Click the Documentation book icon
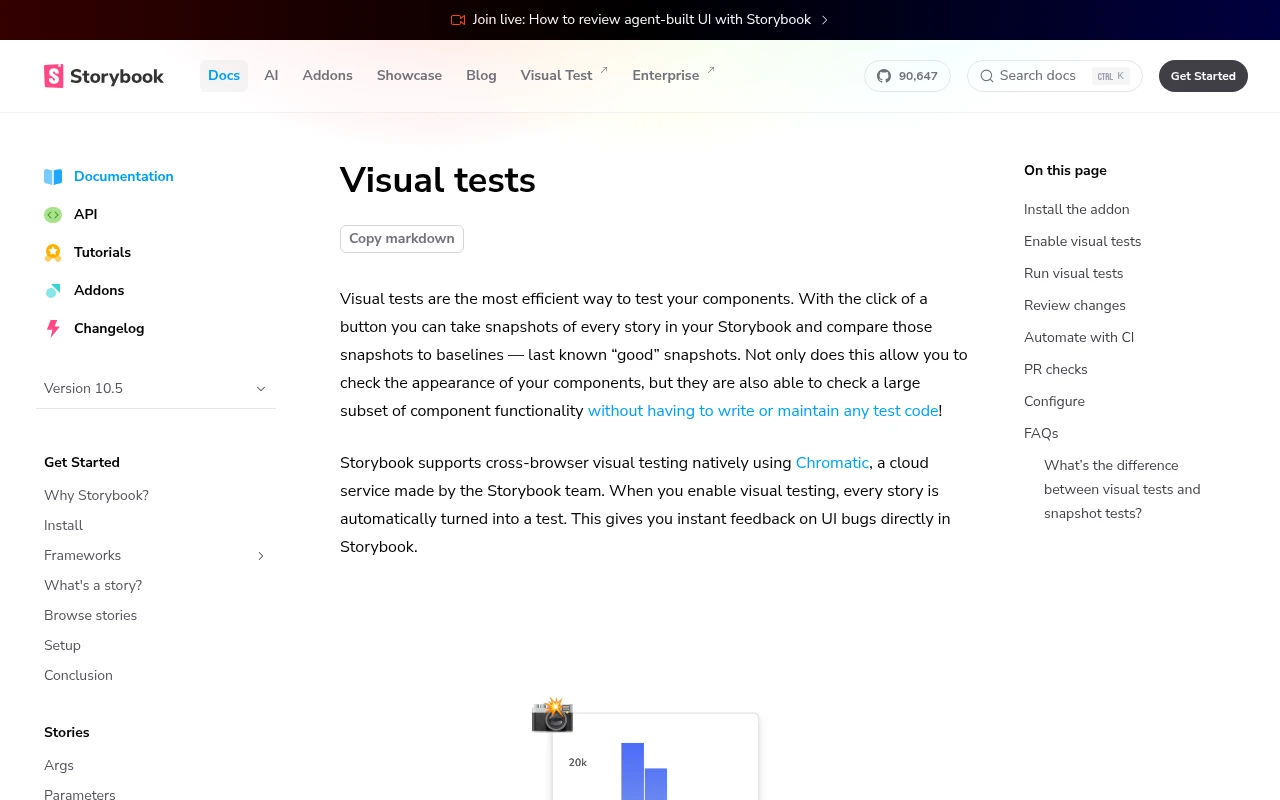The height and width of the screenshot is (800, 1280). click(x=53, y=177)
